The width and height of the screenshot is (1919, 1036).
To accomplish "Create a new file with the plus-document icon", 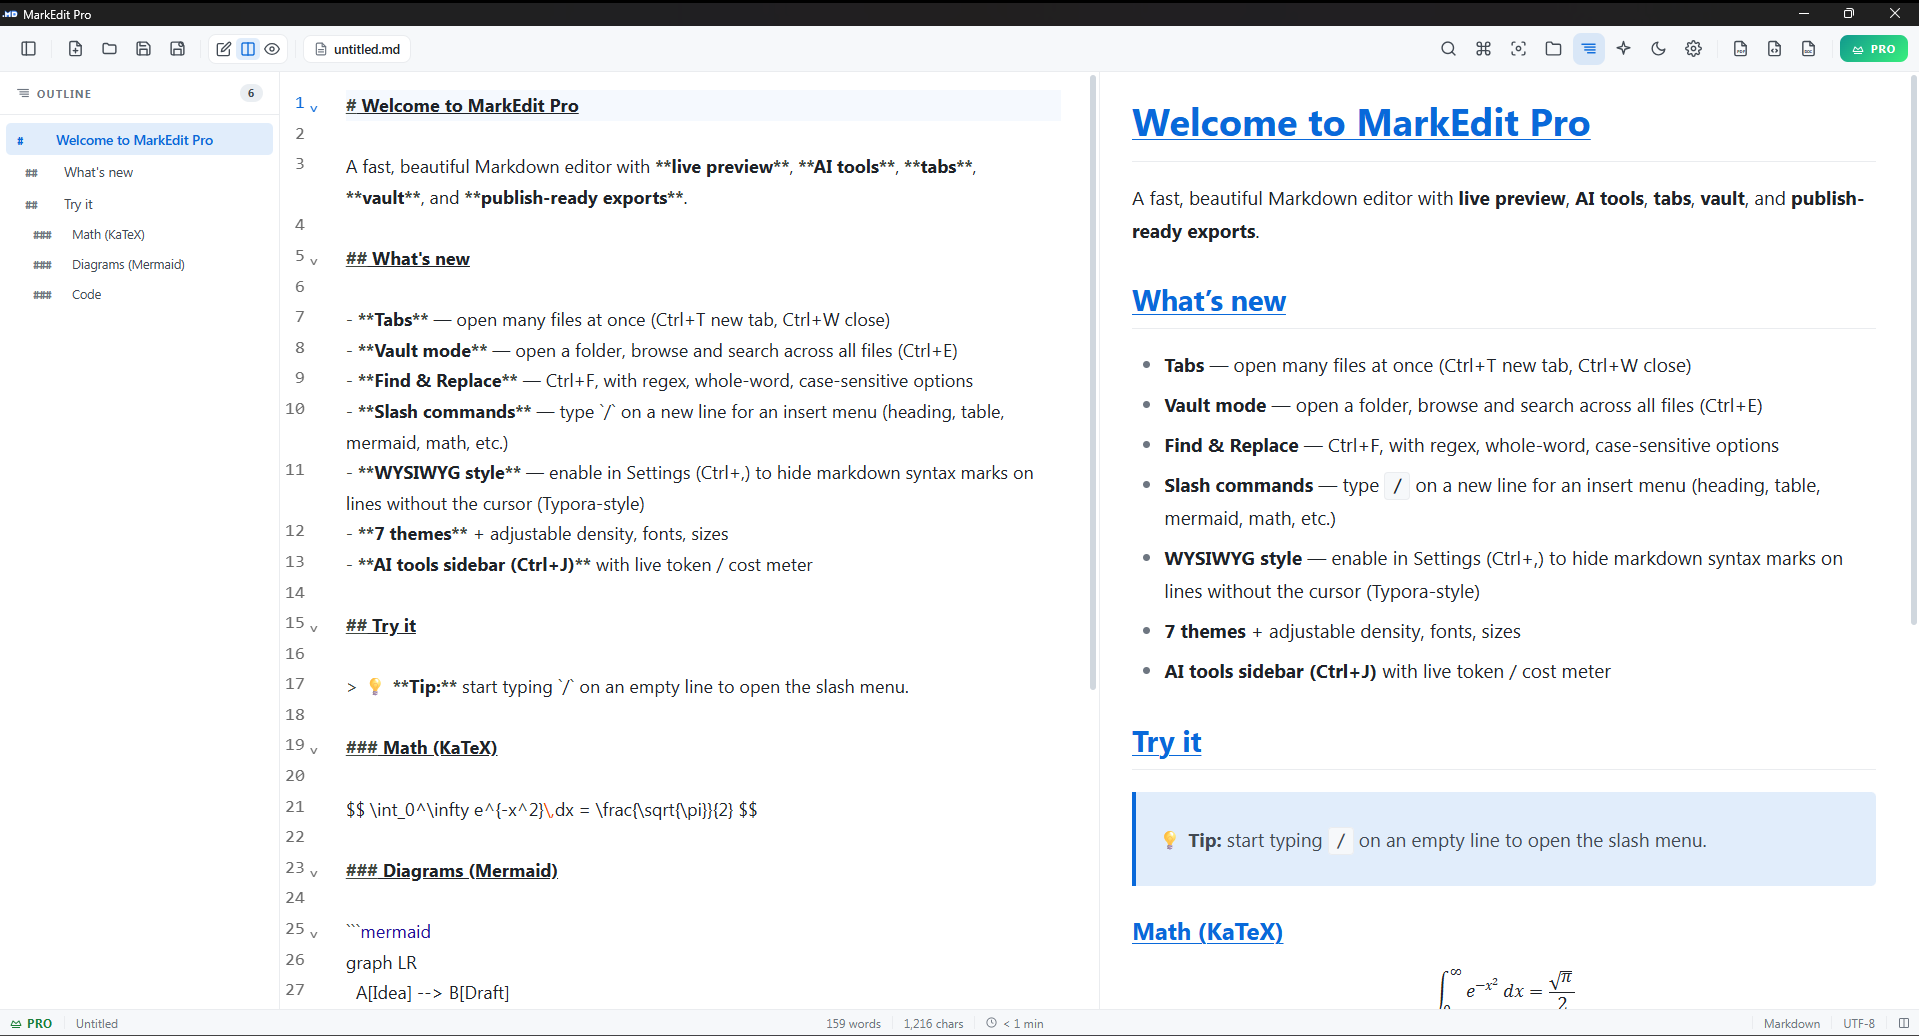I will click(75, 49).
